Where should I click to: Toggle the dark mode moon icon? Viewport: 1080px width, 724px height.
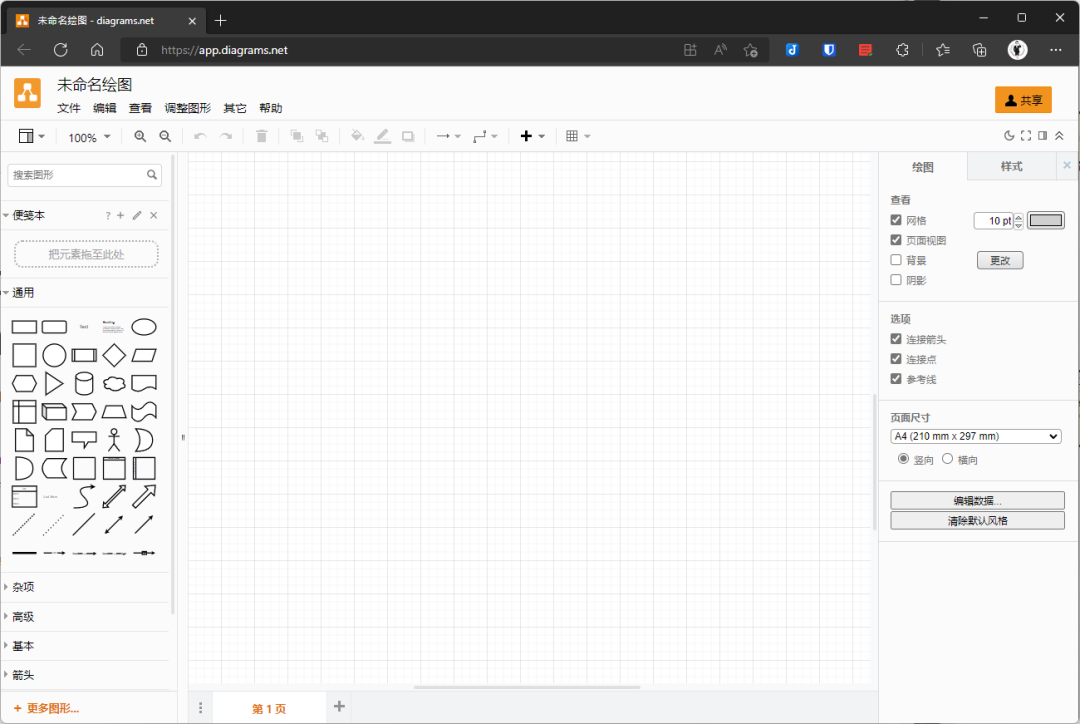pyautogui.click(x=1009, y=136)
